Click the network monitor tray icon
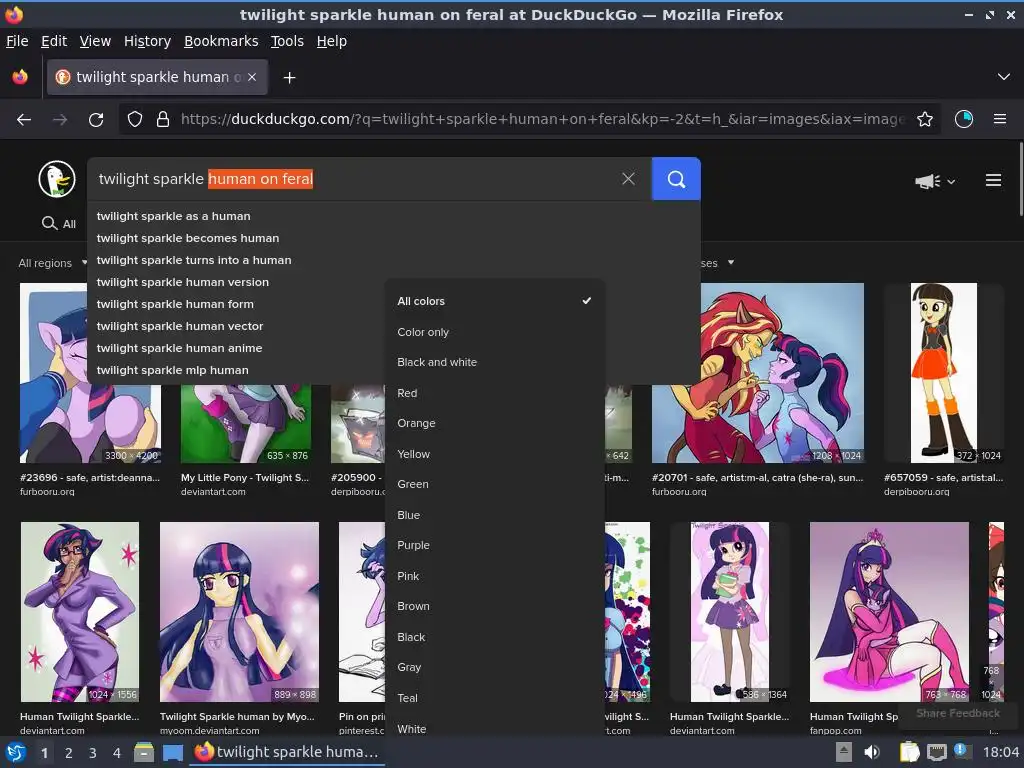Image resolution: width=1024 pixels, height=768 pixels. pos(936,753)
